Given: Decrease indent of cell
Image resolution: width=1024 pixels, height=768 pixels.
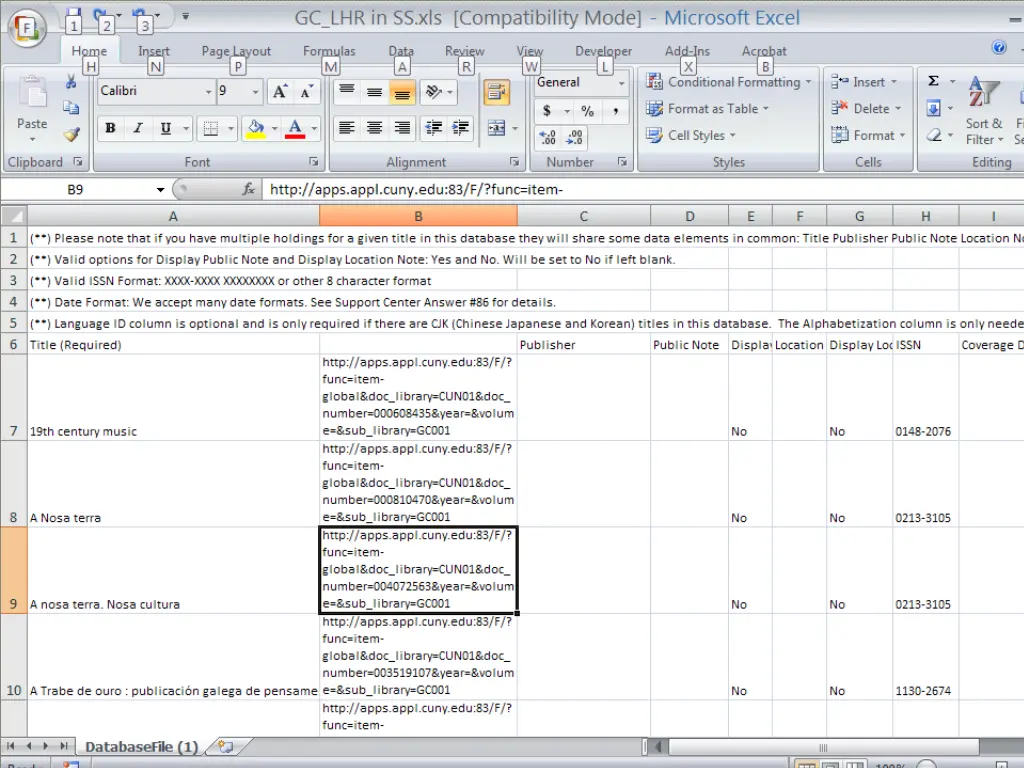Looking at the screenshot, I should click(x=433, y=128).
